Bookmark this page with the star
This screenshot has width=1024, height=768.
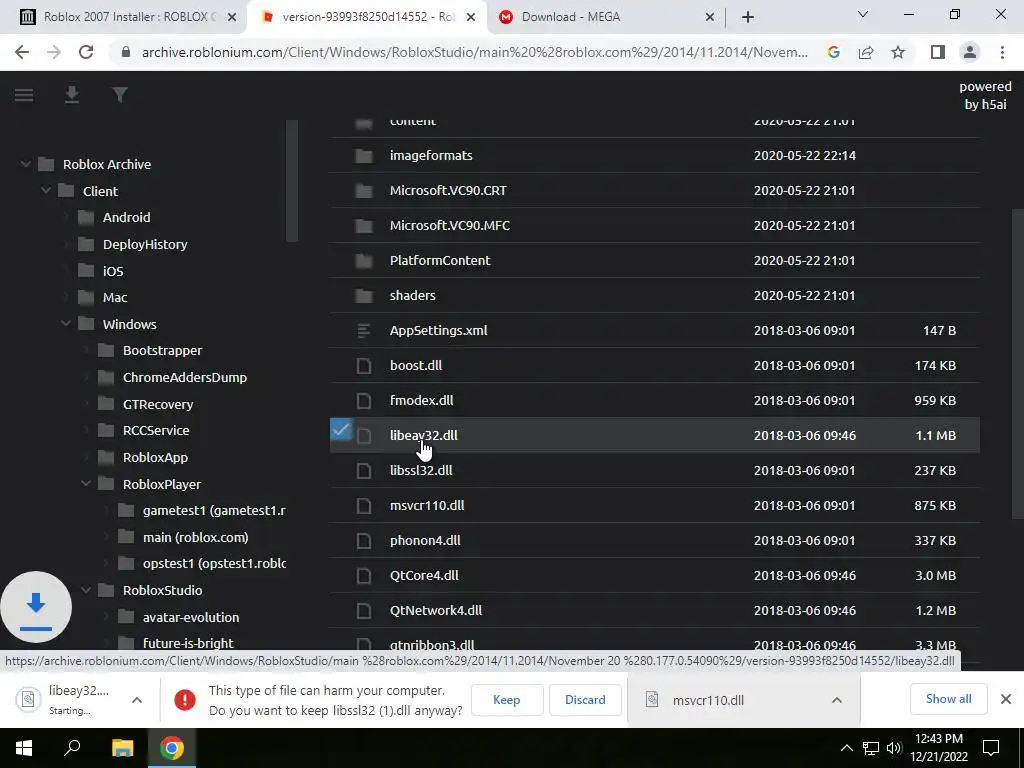pos(898,52)
